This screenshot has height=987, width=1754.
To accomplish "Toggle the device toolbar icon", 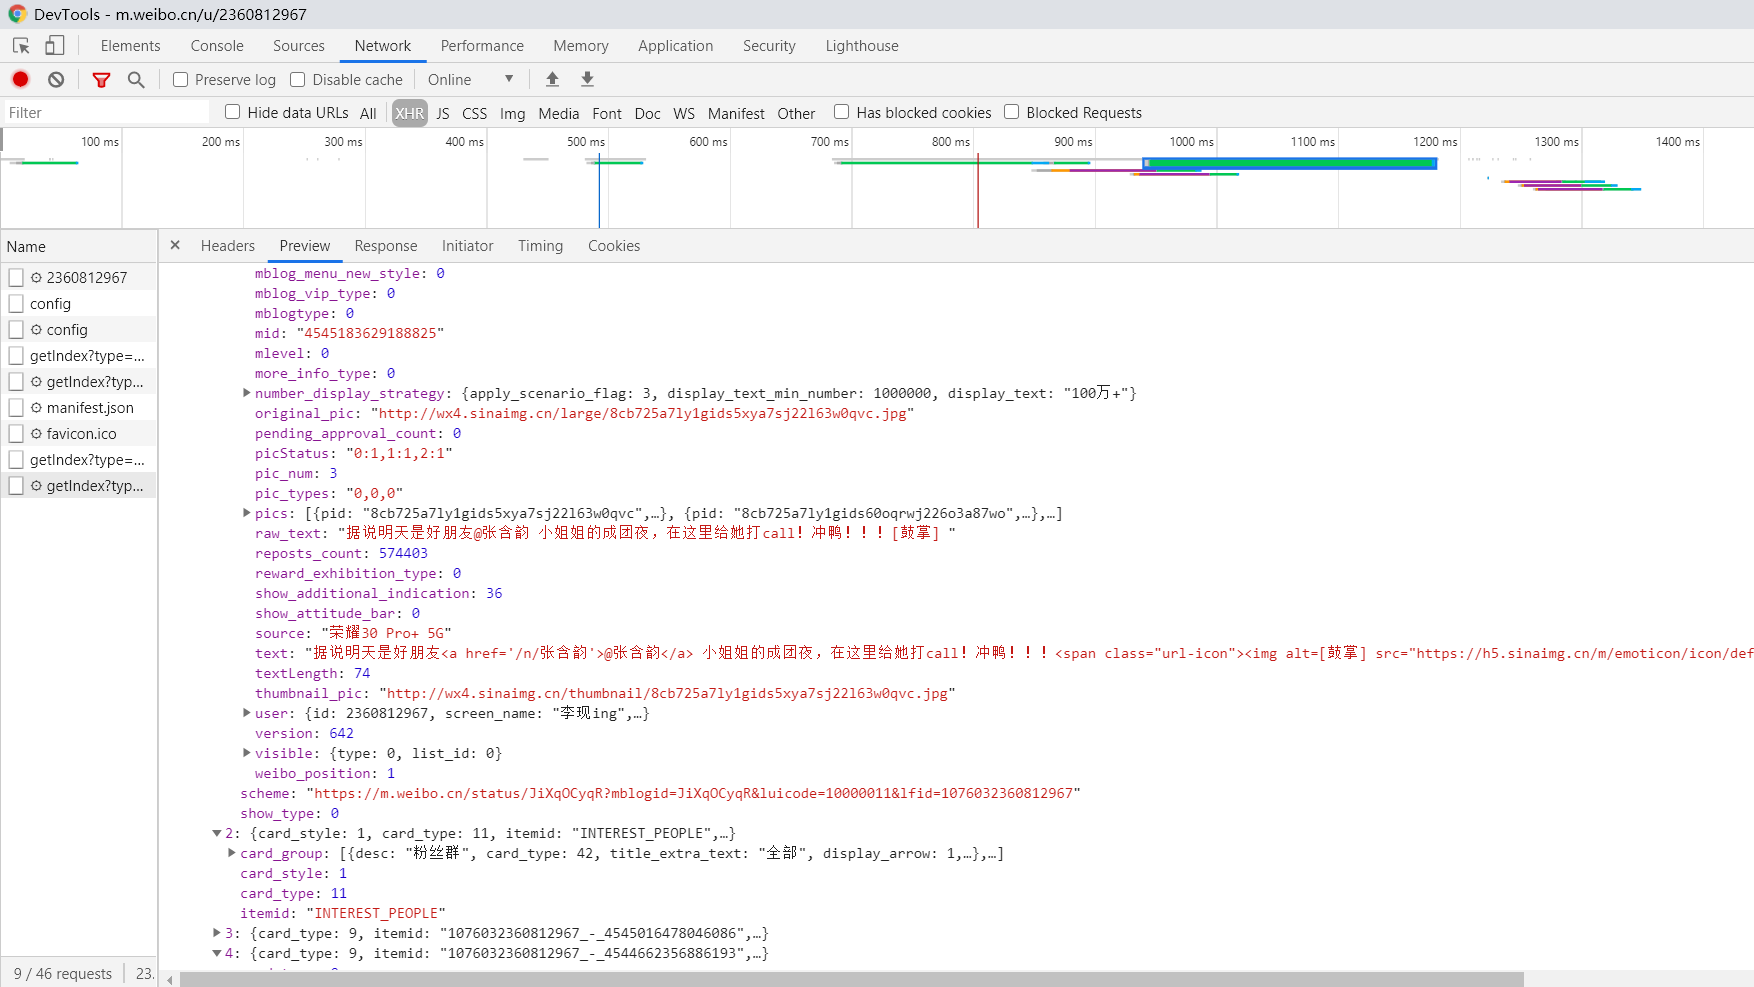I will [55, 46].
